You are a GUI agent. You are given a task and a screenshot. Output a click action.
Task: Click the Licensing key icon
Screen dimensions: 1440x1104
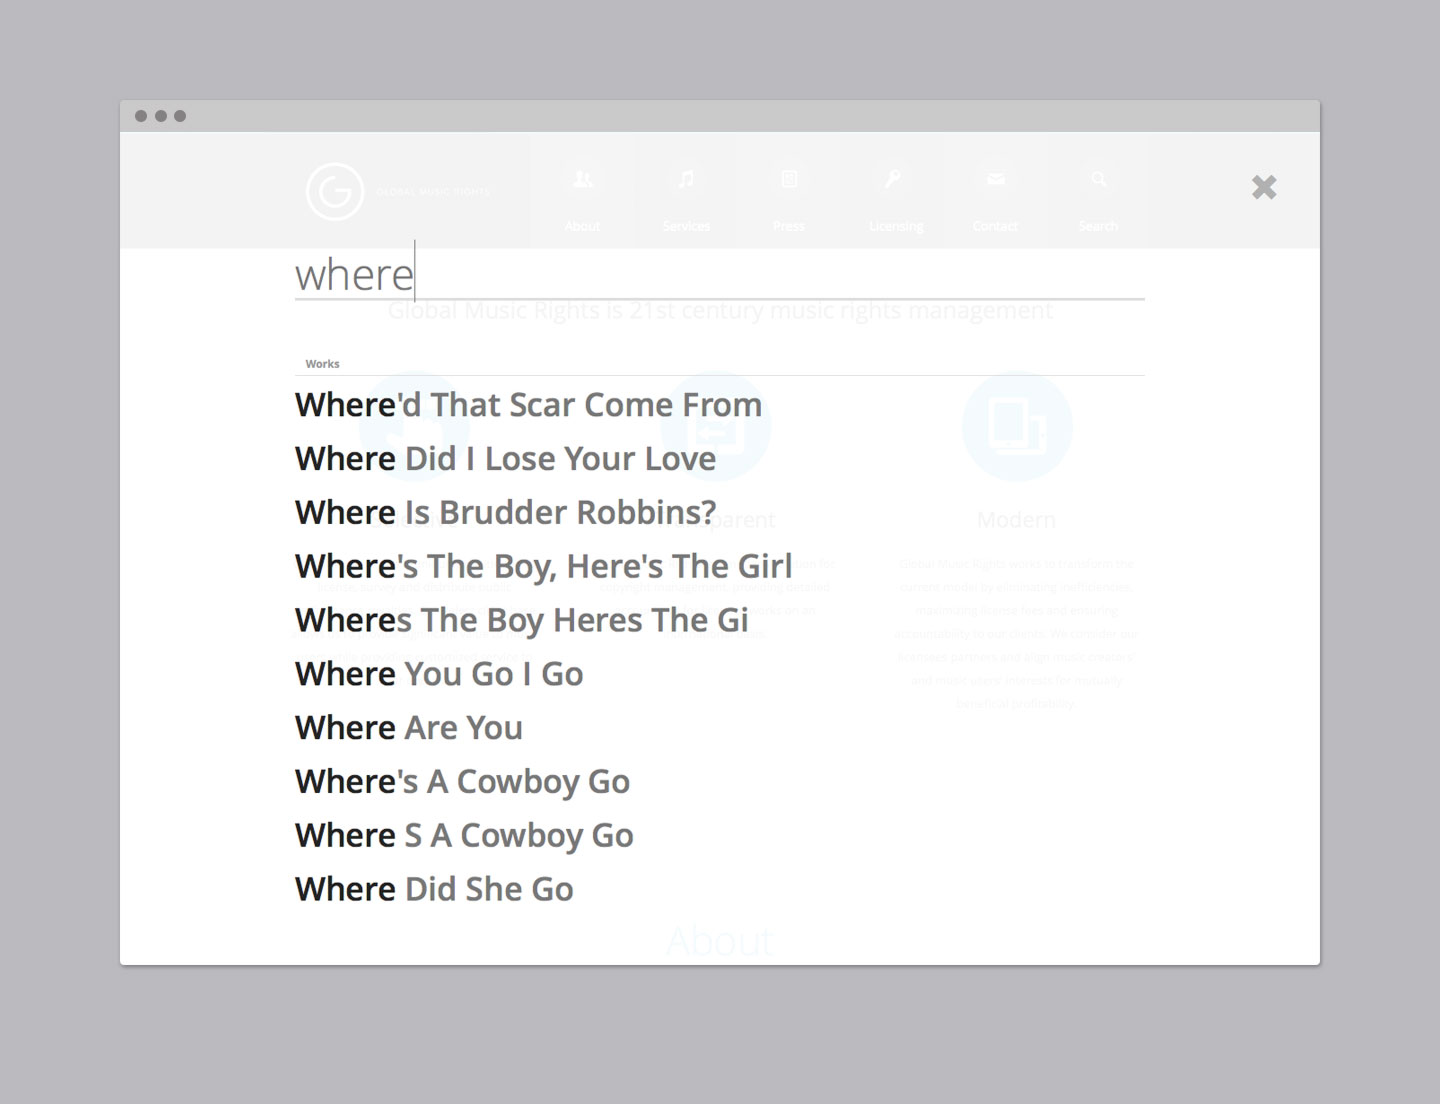(x=893, y=180)
